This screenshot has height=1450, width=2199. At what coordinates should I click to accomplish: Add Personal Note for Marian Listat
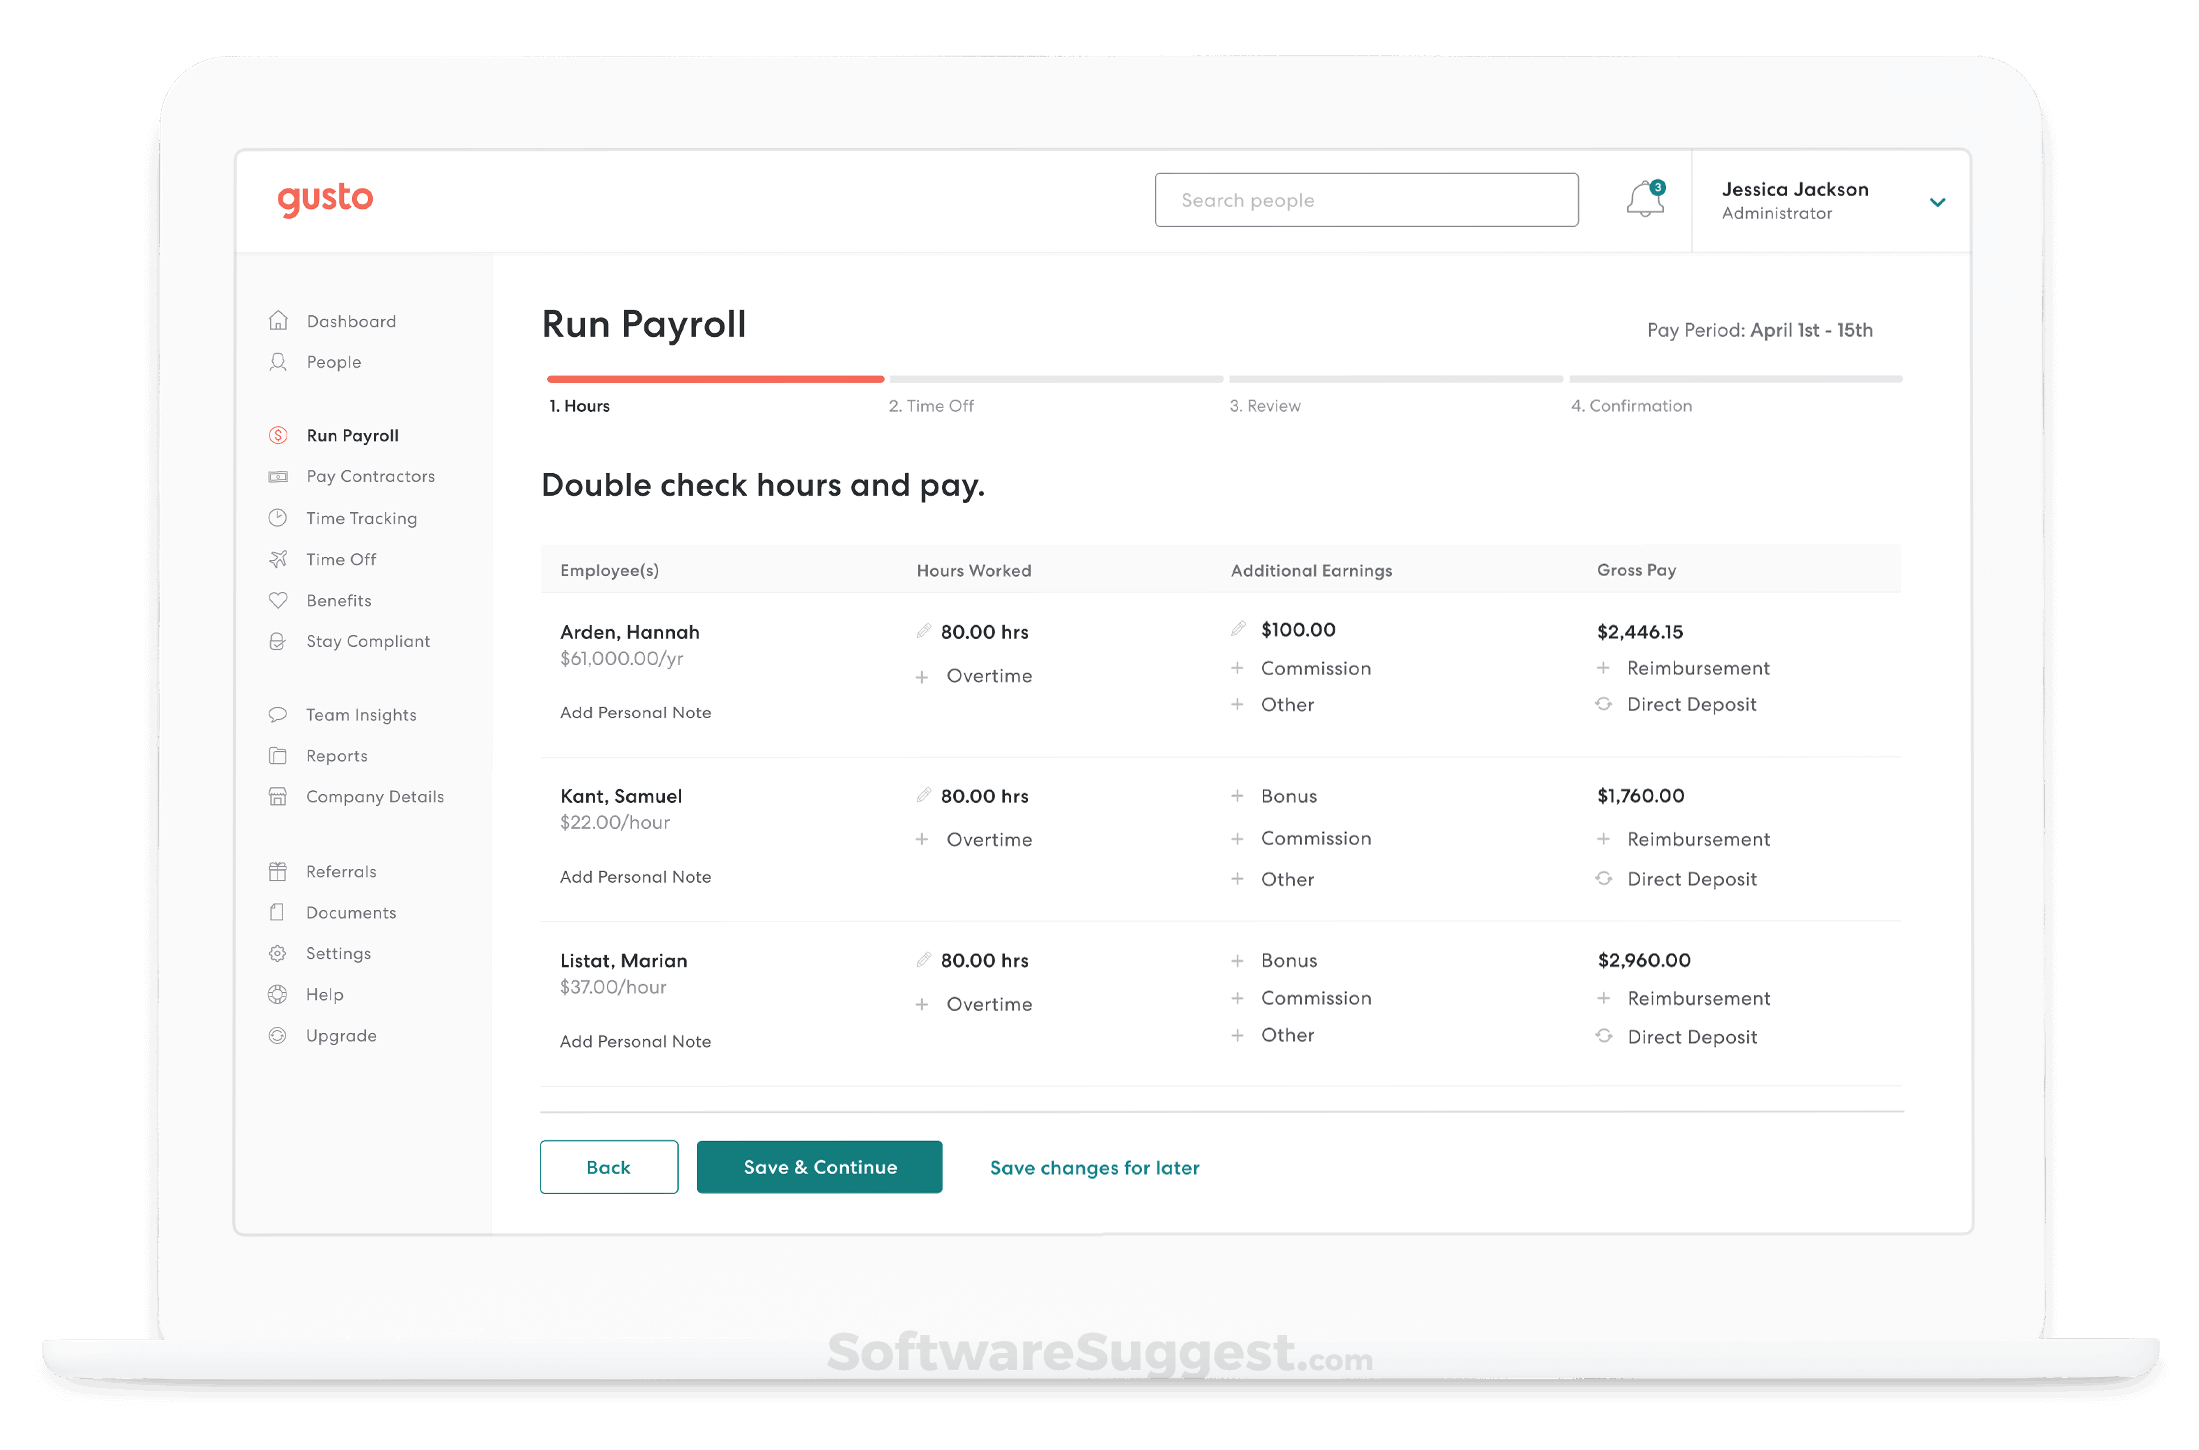[x=636, y=1041]
